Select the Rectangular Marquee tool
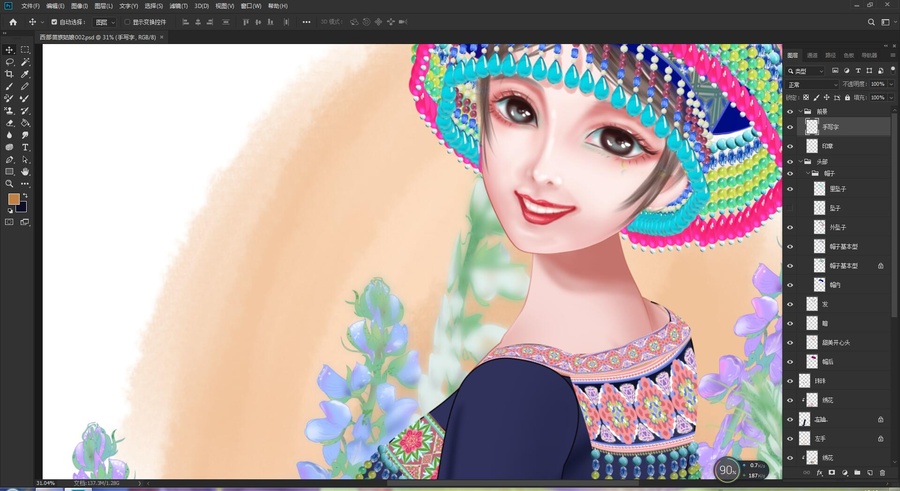The height and width of the screenshot is (491, 900). click(25, 50)
